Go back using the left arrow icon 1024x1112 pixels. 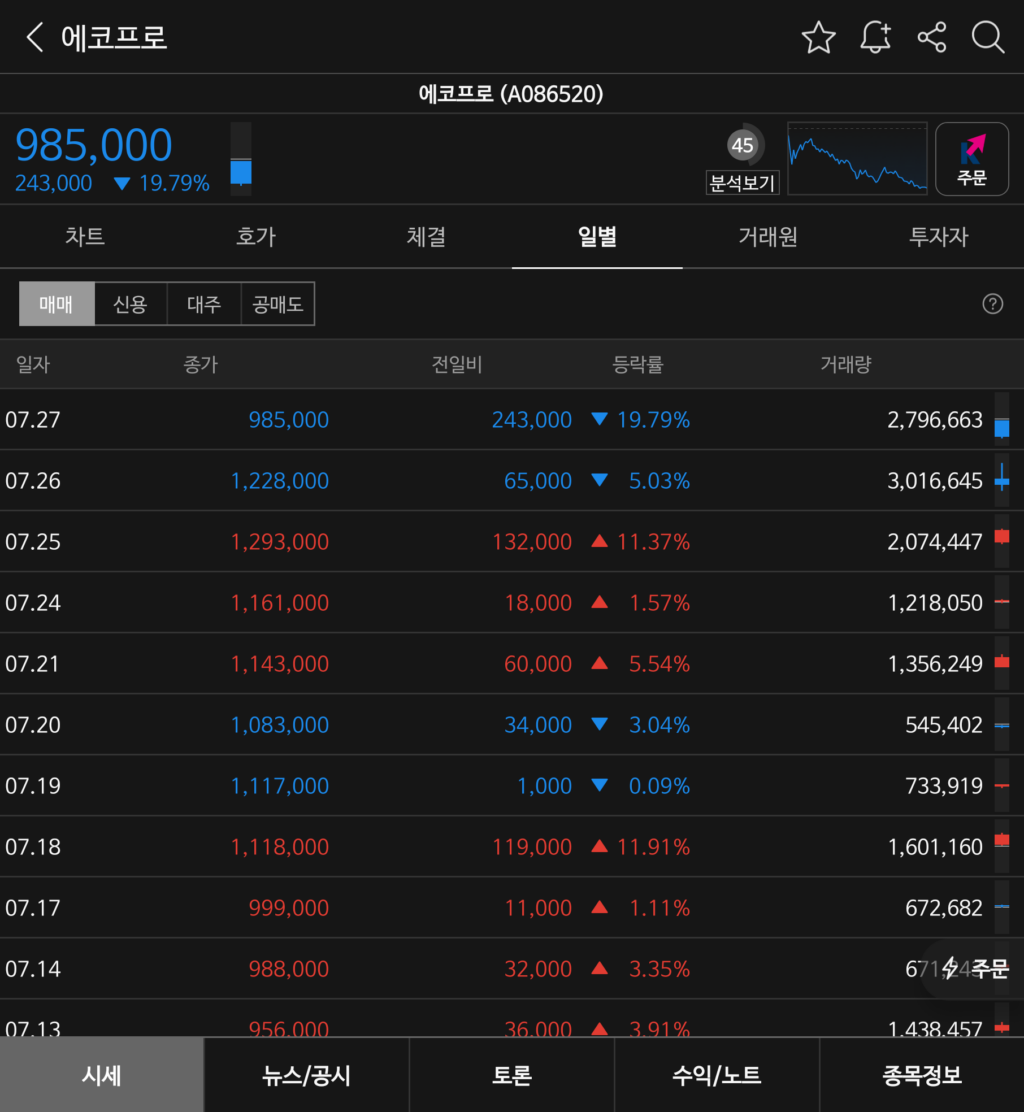35,37
